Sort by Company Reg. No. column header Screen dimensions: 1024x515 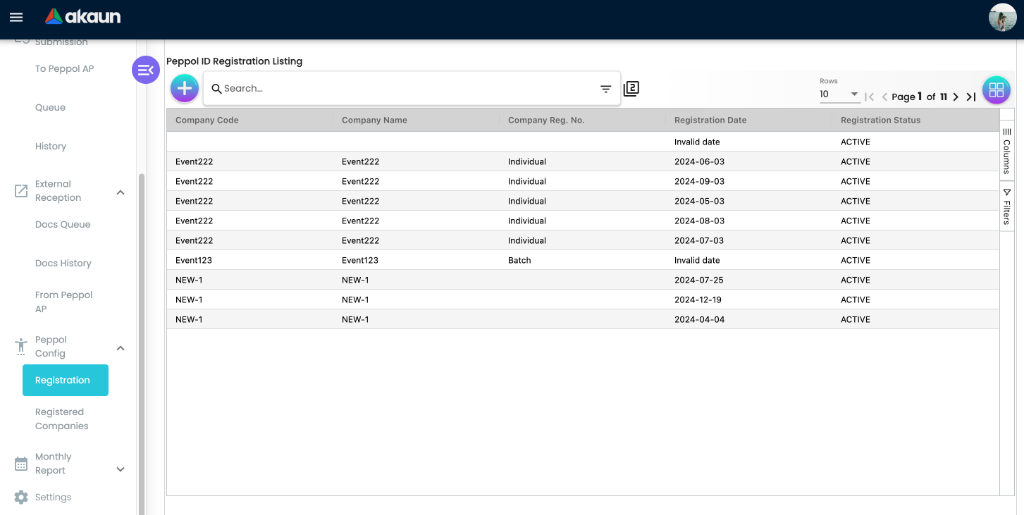pos(546,120)
